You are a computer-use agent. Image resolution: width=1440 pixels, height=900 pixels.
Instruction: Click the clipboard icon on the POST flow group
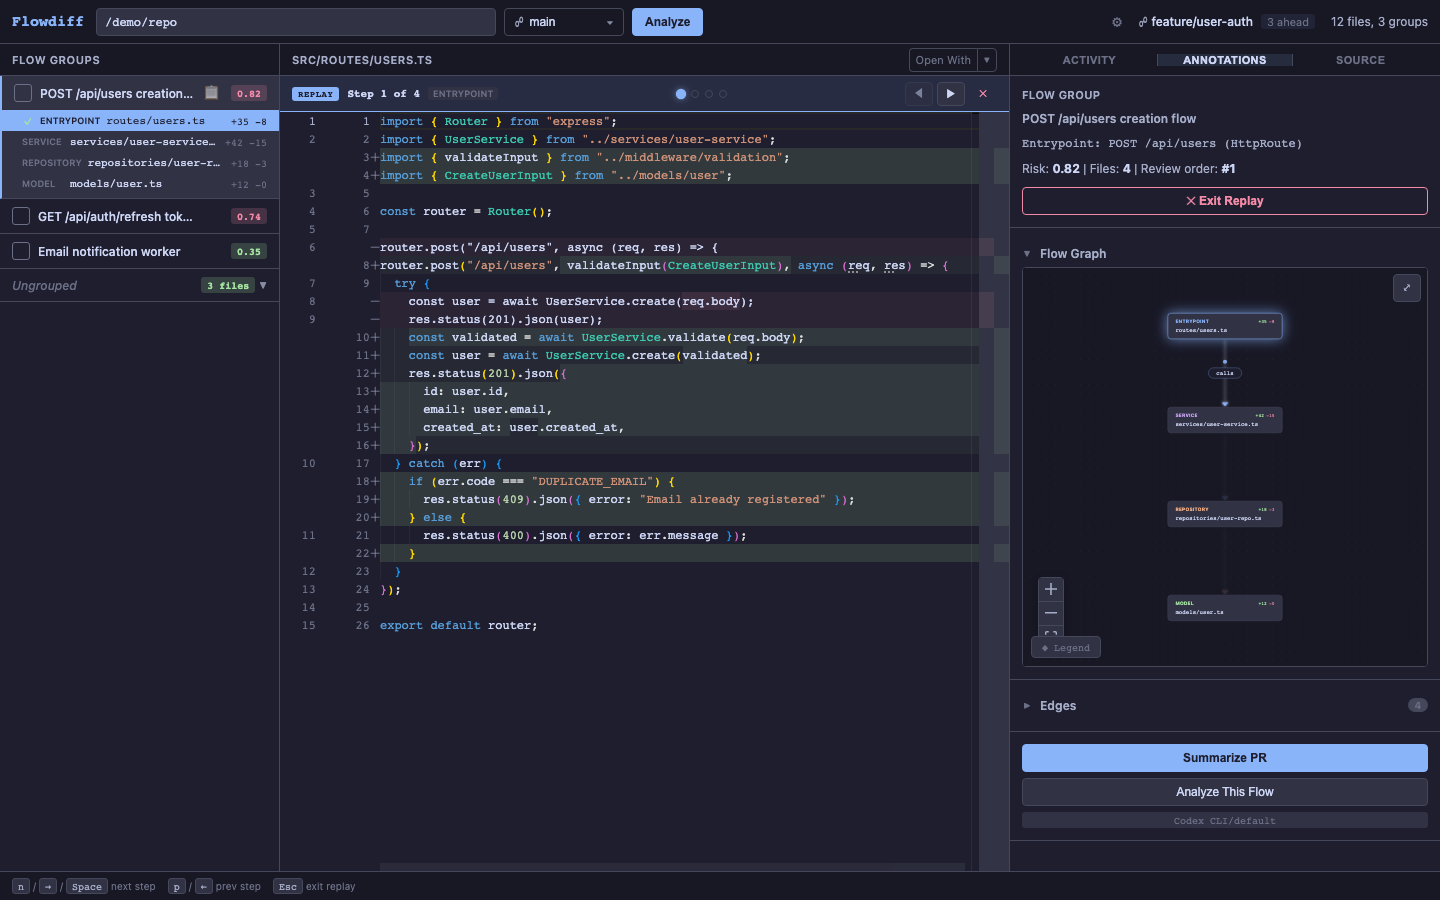pyautogui.click(x=211, y=93)
